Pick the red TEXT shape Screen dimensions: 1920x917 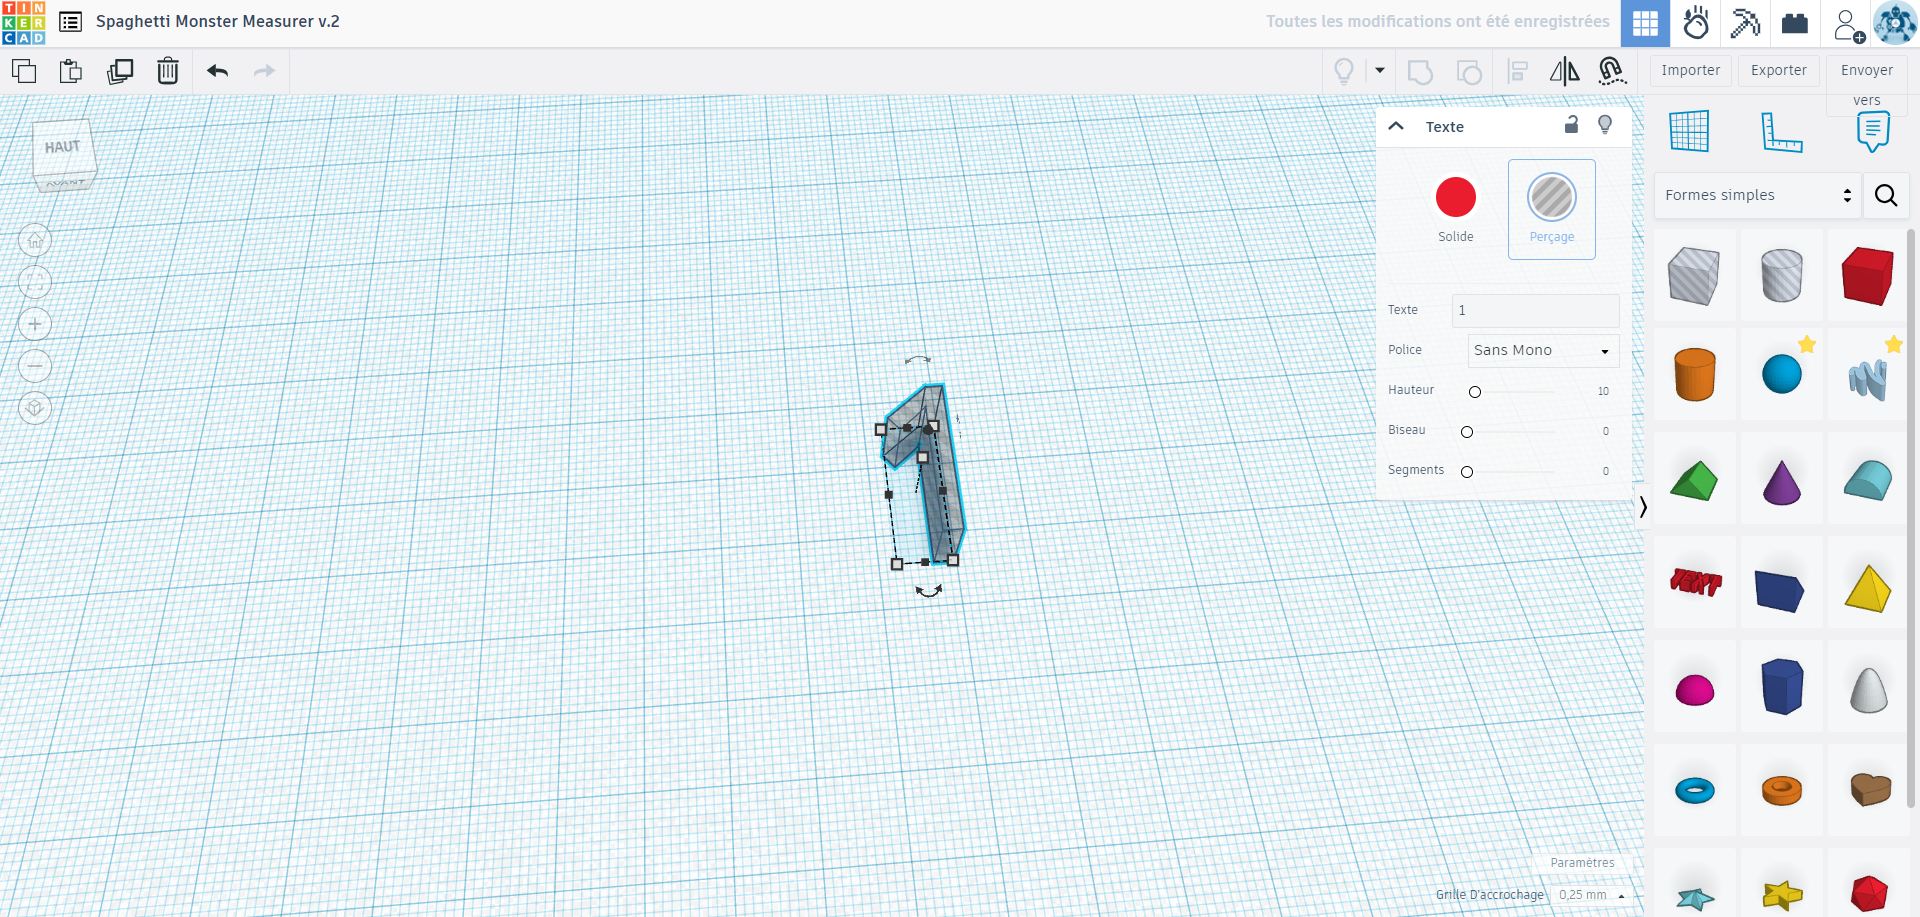tap(1696, 581)
